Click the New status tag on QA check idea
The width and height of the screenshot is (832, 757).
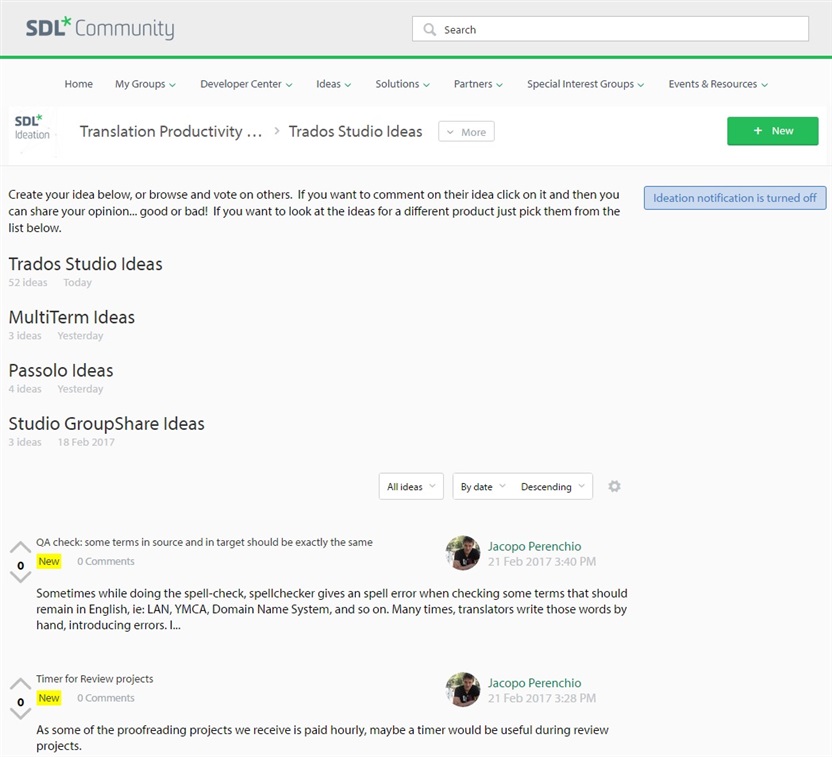coord(49,561)
